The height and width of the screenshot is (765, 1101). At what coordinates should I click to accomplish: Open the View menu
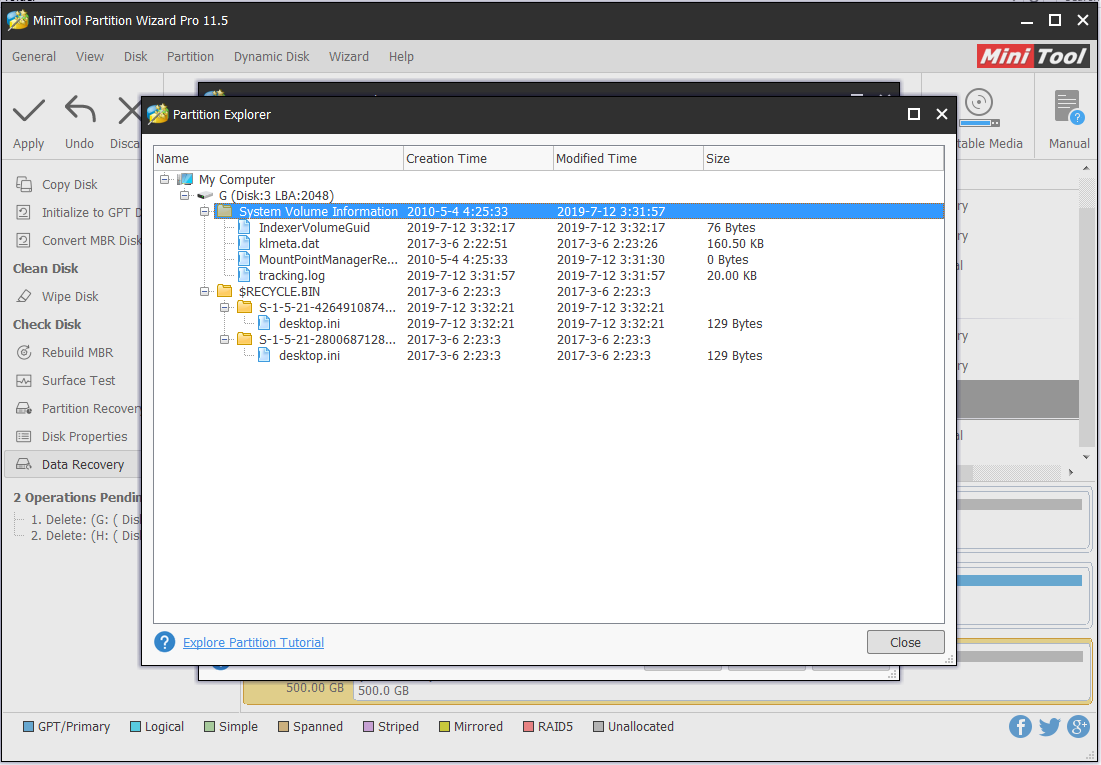[x=90, y=57]
